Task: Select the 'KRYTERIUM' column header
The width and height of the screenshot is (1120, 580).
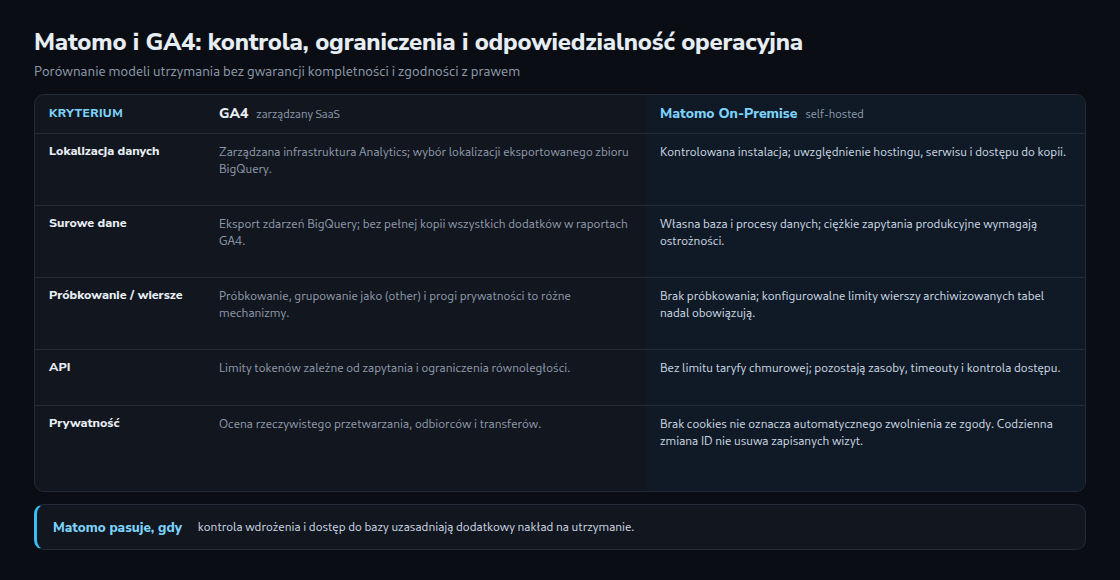Action: click(86, 113)
